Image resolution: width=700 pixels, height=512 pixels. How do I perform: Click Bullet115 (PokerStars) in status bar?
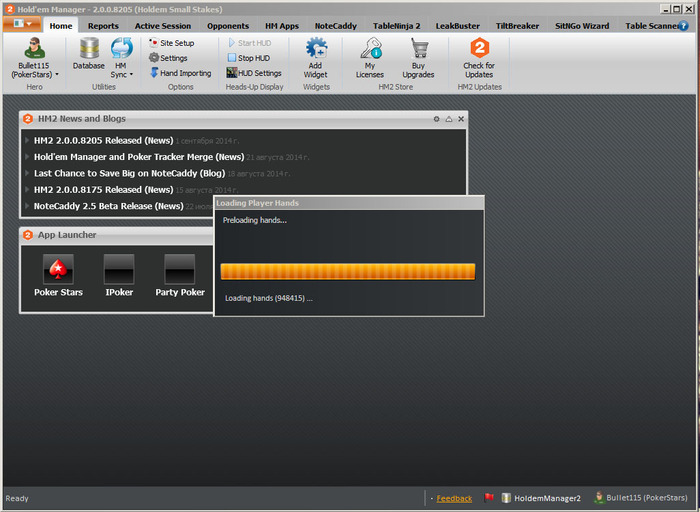coord(641,497)
